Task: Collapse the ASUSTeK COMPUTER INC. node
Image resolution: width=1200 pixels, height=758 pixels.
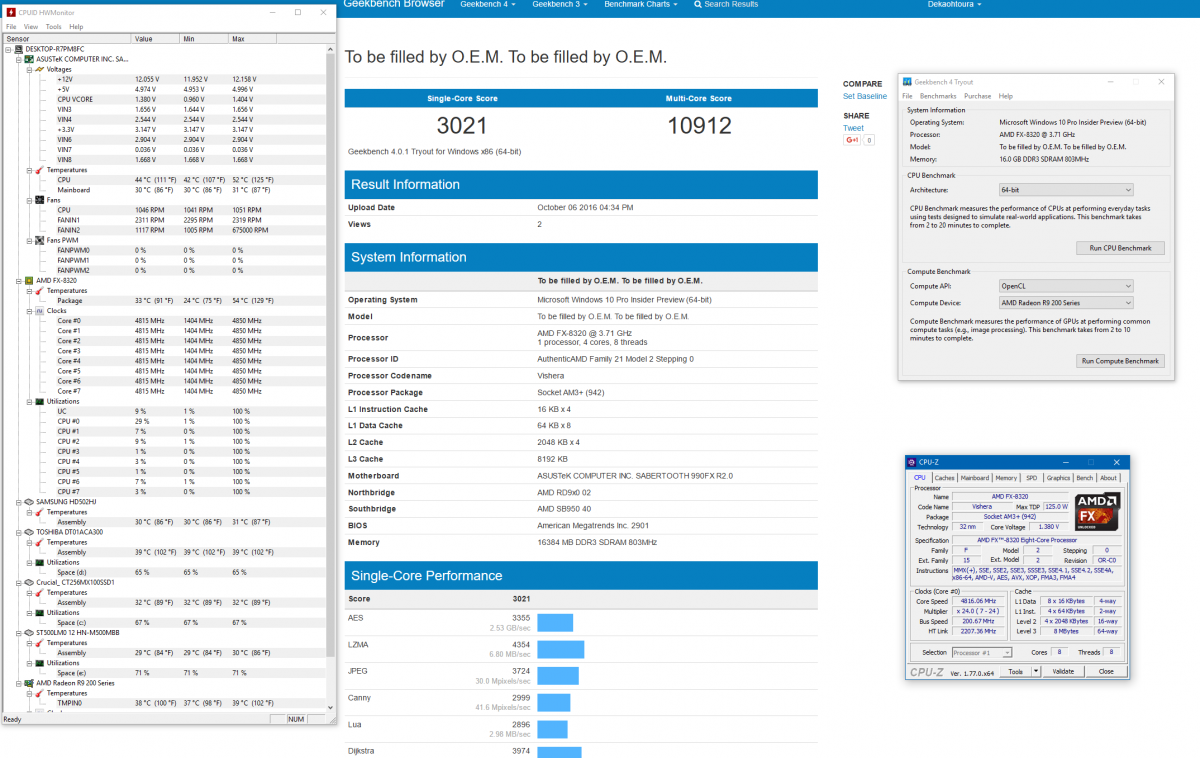Action: click(19, 59)
